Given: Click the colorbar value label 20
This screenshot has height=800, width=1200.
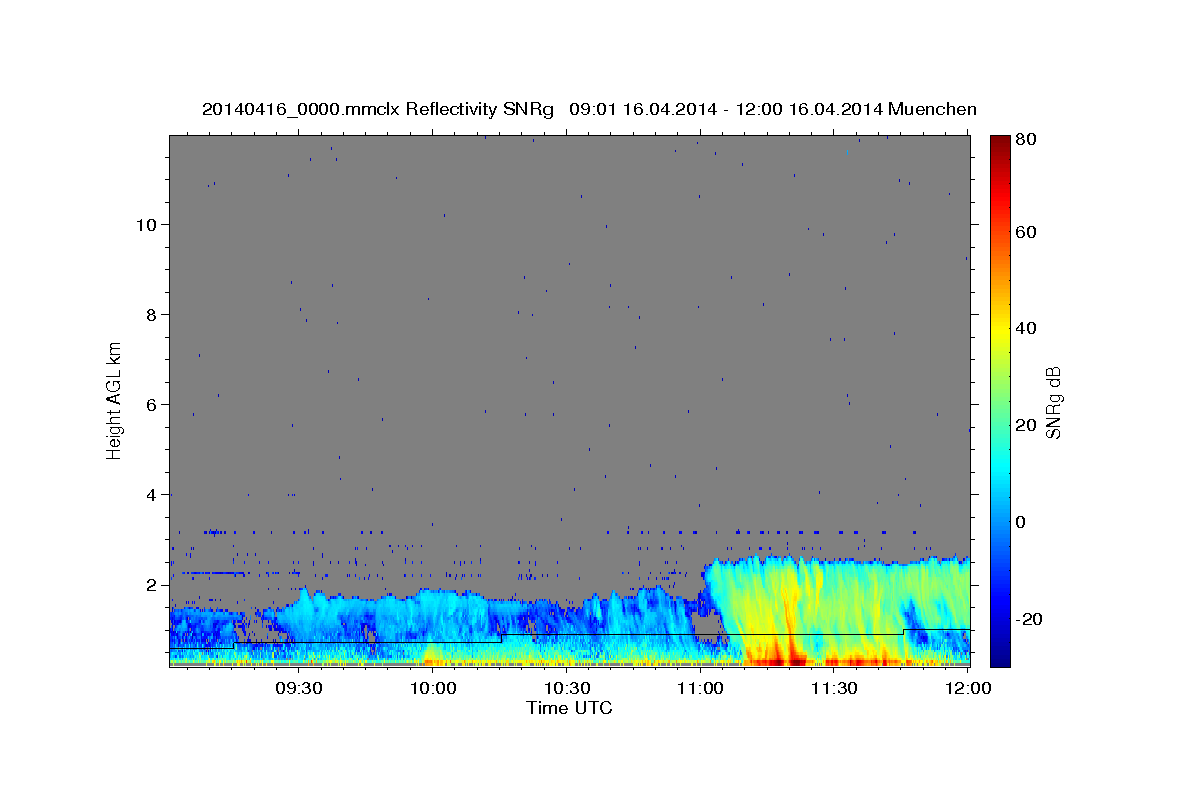Looking at the screenshot, I should (x=1025, y=425).
